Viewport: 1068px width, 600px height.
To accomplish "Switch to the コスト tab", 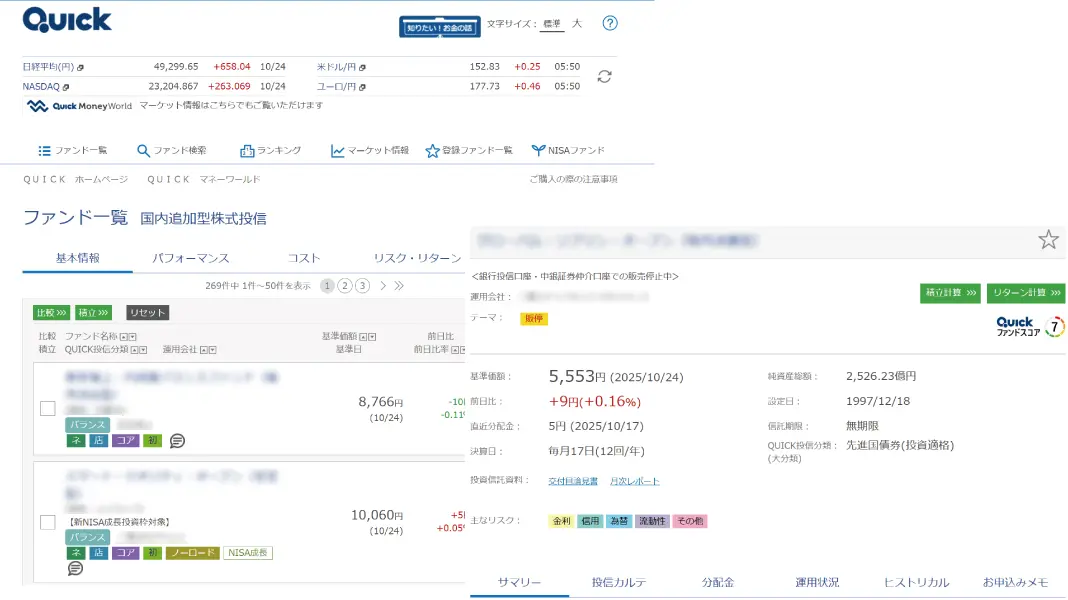I will (304, 258).
